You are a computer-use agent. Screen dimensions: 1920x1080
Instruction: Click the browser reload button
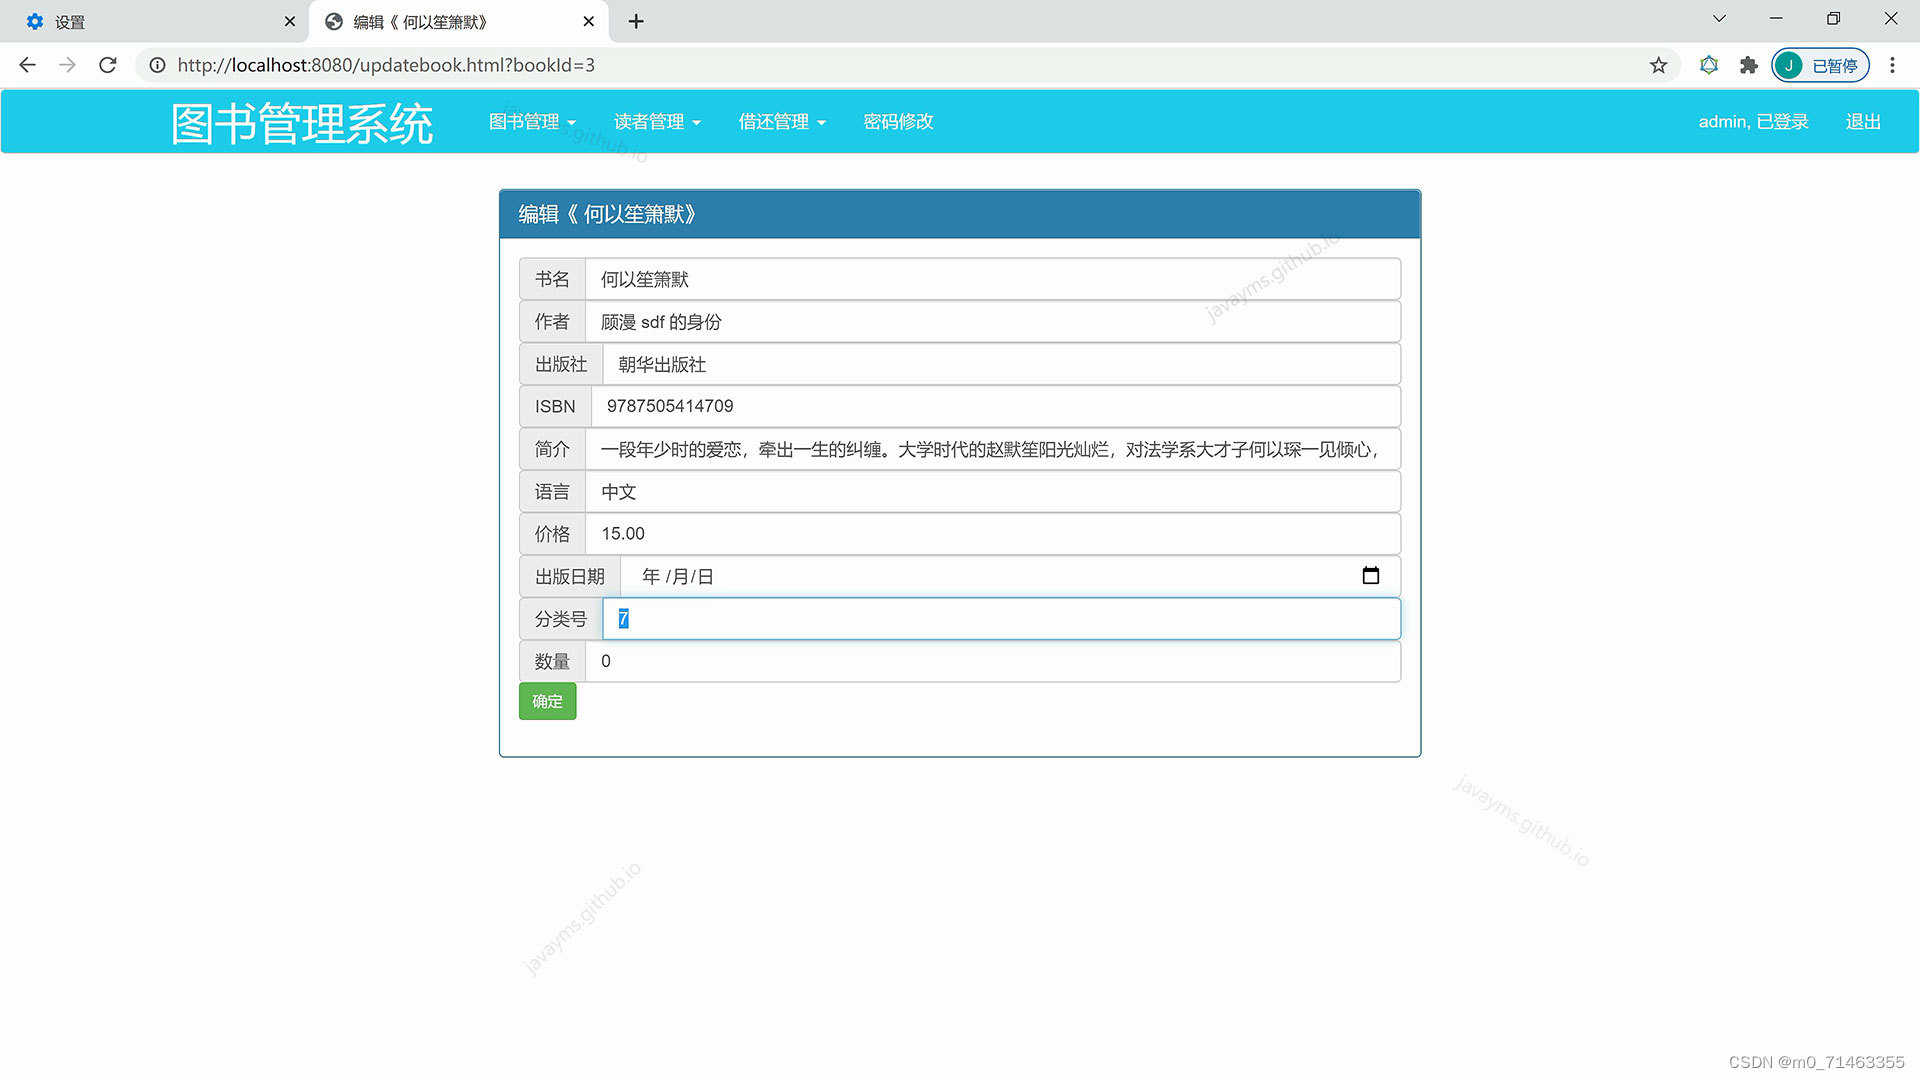pyautogui.click(x=108, y=65)
